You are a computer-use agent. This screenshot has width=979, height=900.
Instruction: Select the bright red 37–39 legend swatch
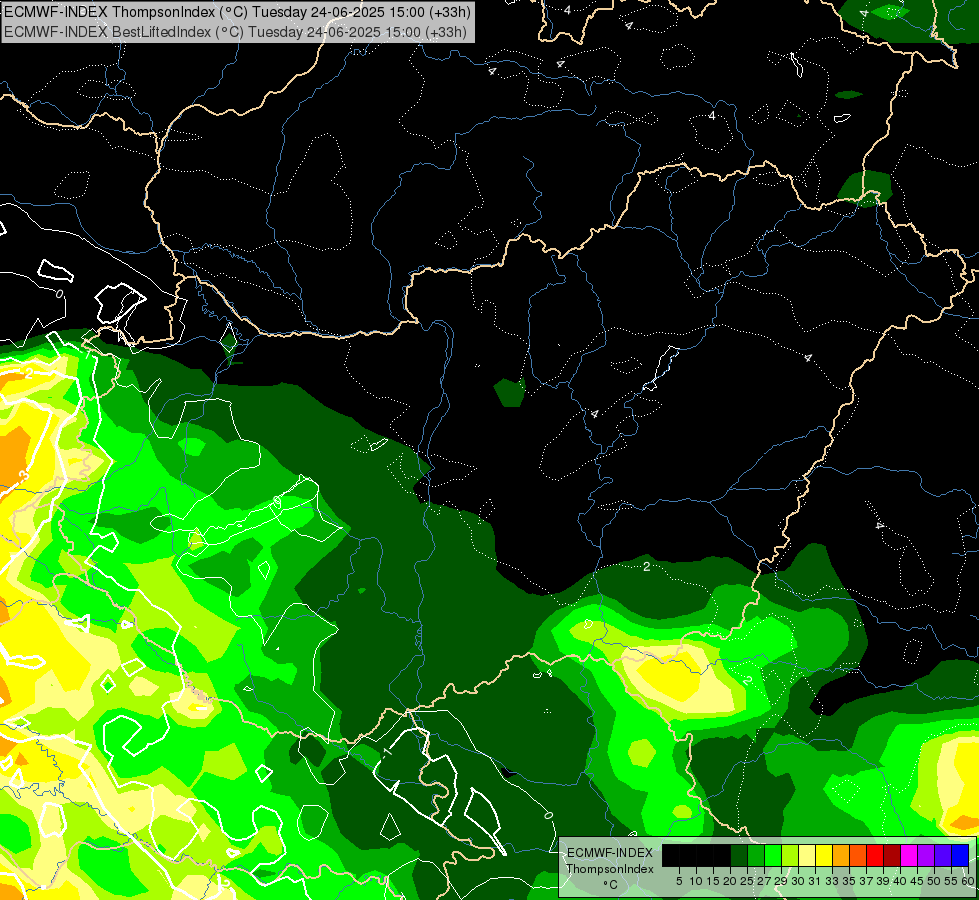click(x=875, y=855)
